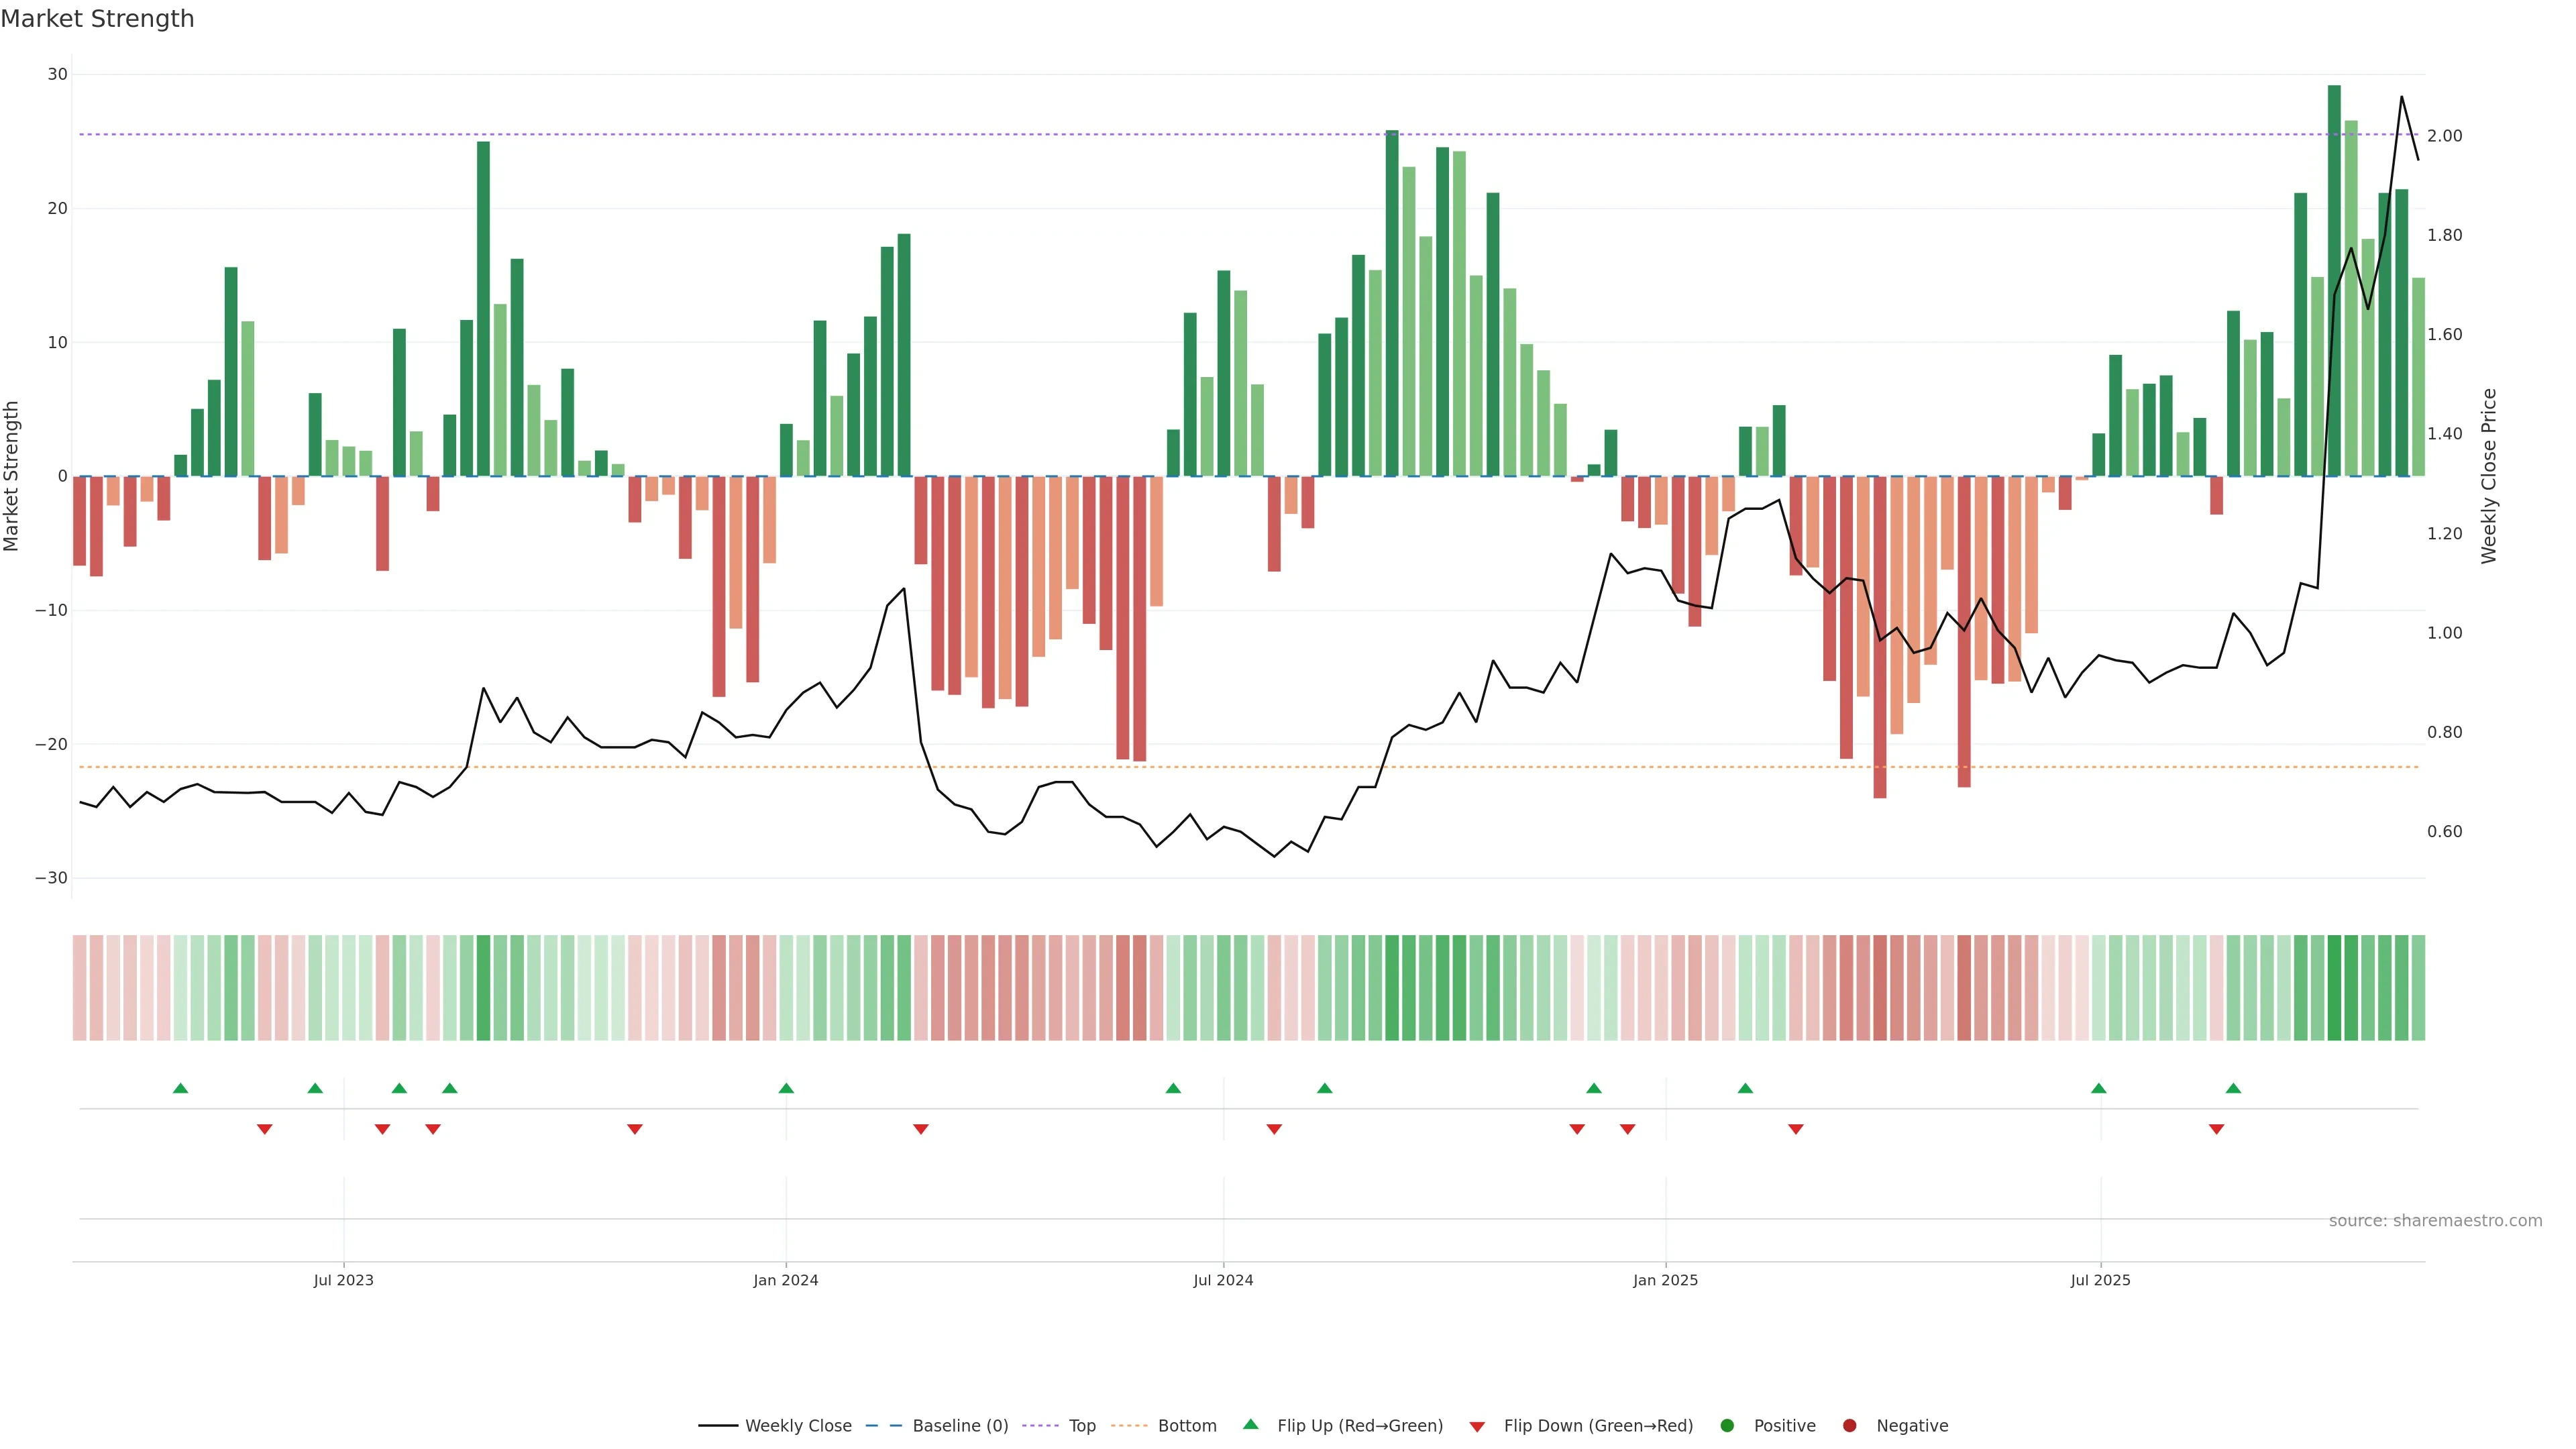The height and width of the screenshot is (1449, 2576).
Task: Click the Weekly Close Price axis title
Action: [x=2489, y=476]
